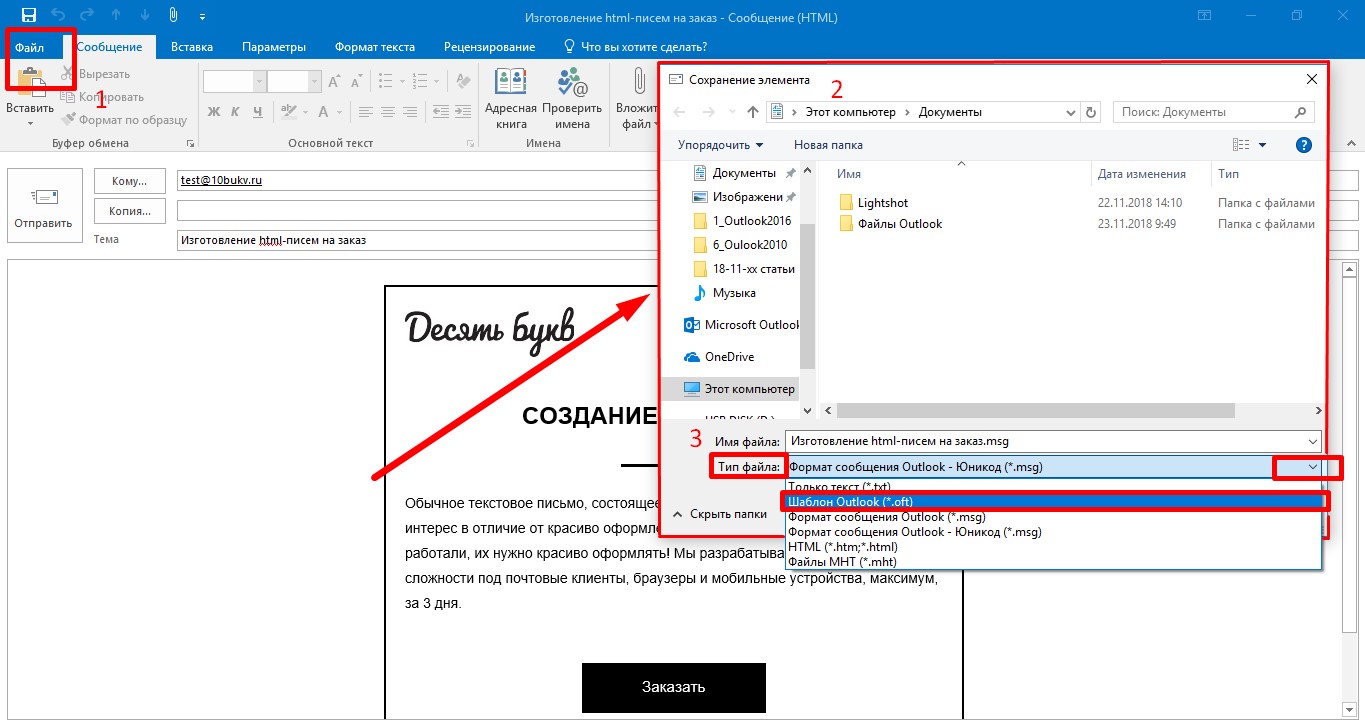Open the Файл tab
Screen dimensions: 1365x728
pyautogui.click(x=30, y=47)
